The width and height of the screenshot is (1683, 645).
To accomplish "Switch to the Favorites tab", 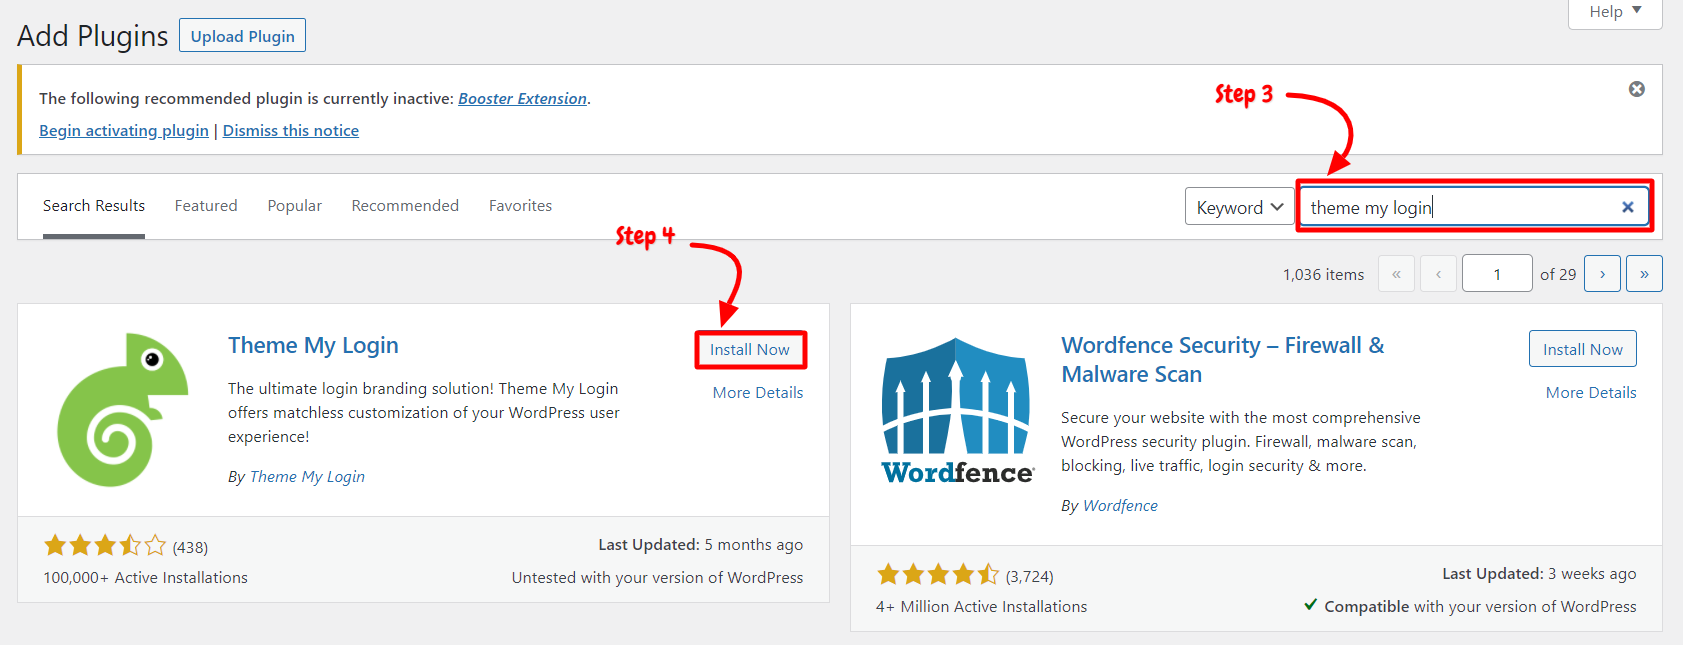I will tap(520, 206).
